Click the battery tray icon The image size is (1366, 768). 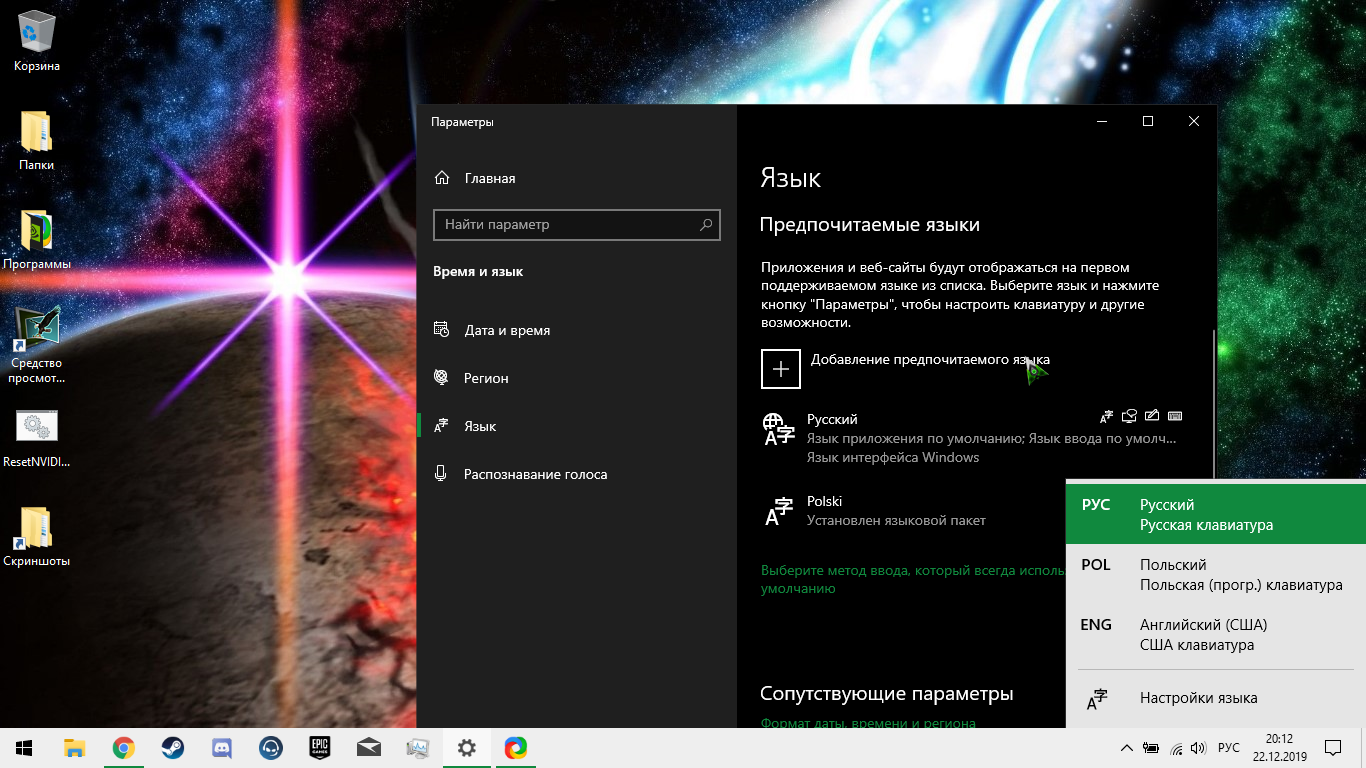1151,748
